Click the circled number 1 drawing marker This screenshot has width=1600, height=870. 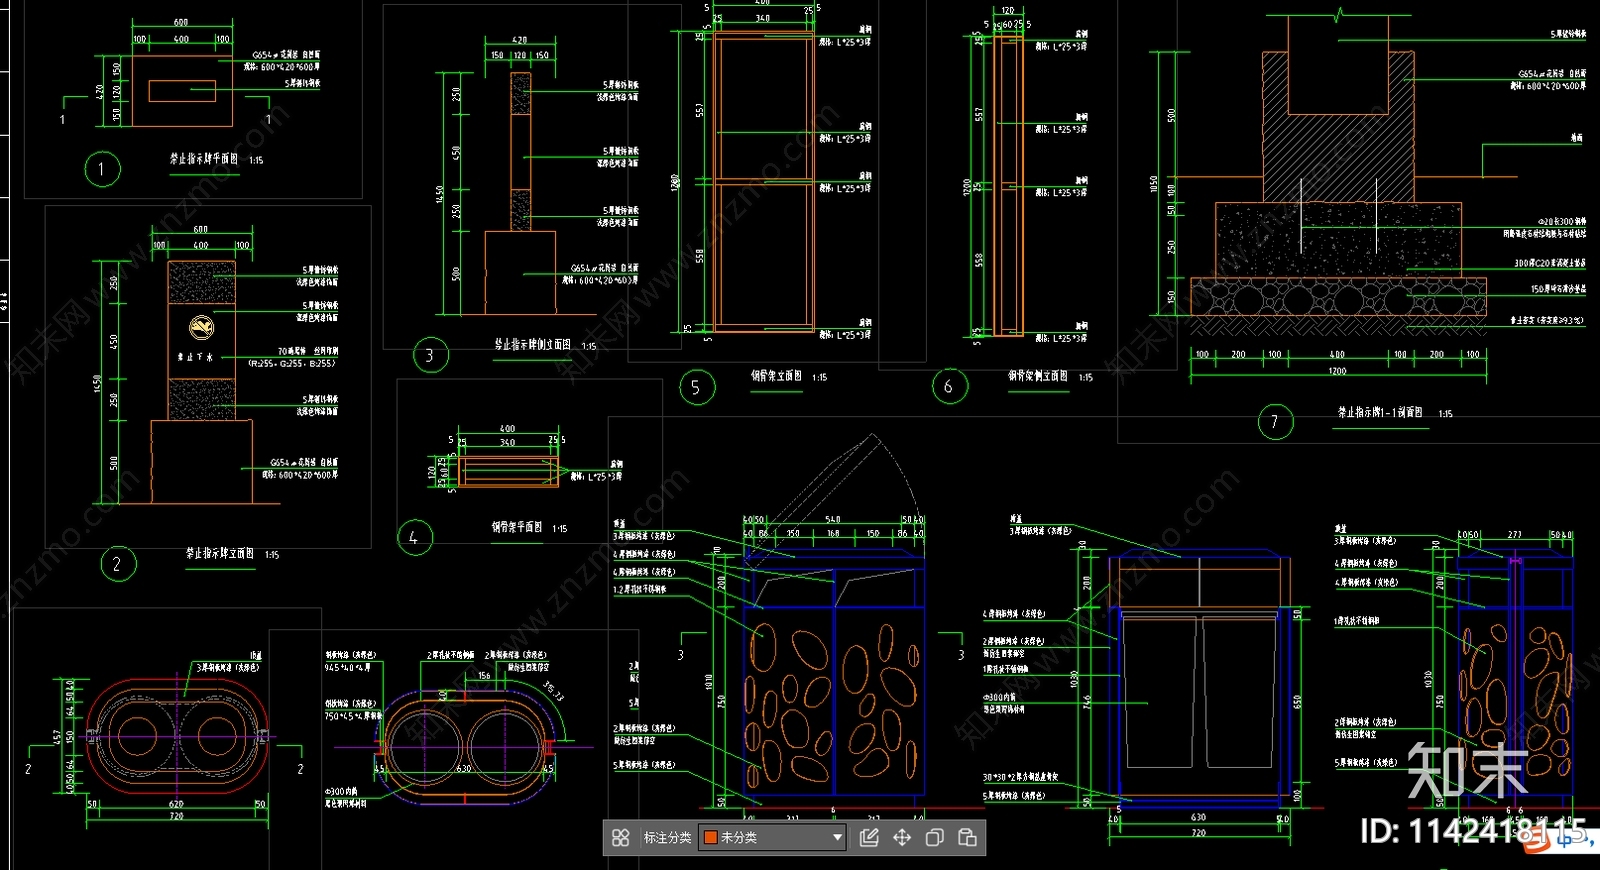[102, 169]
